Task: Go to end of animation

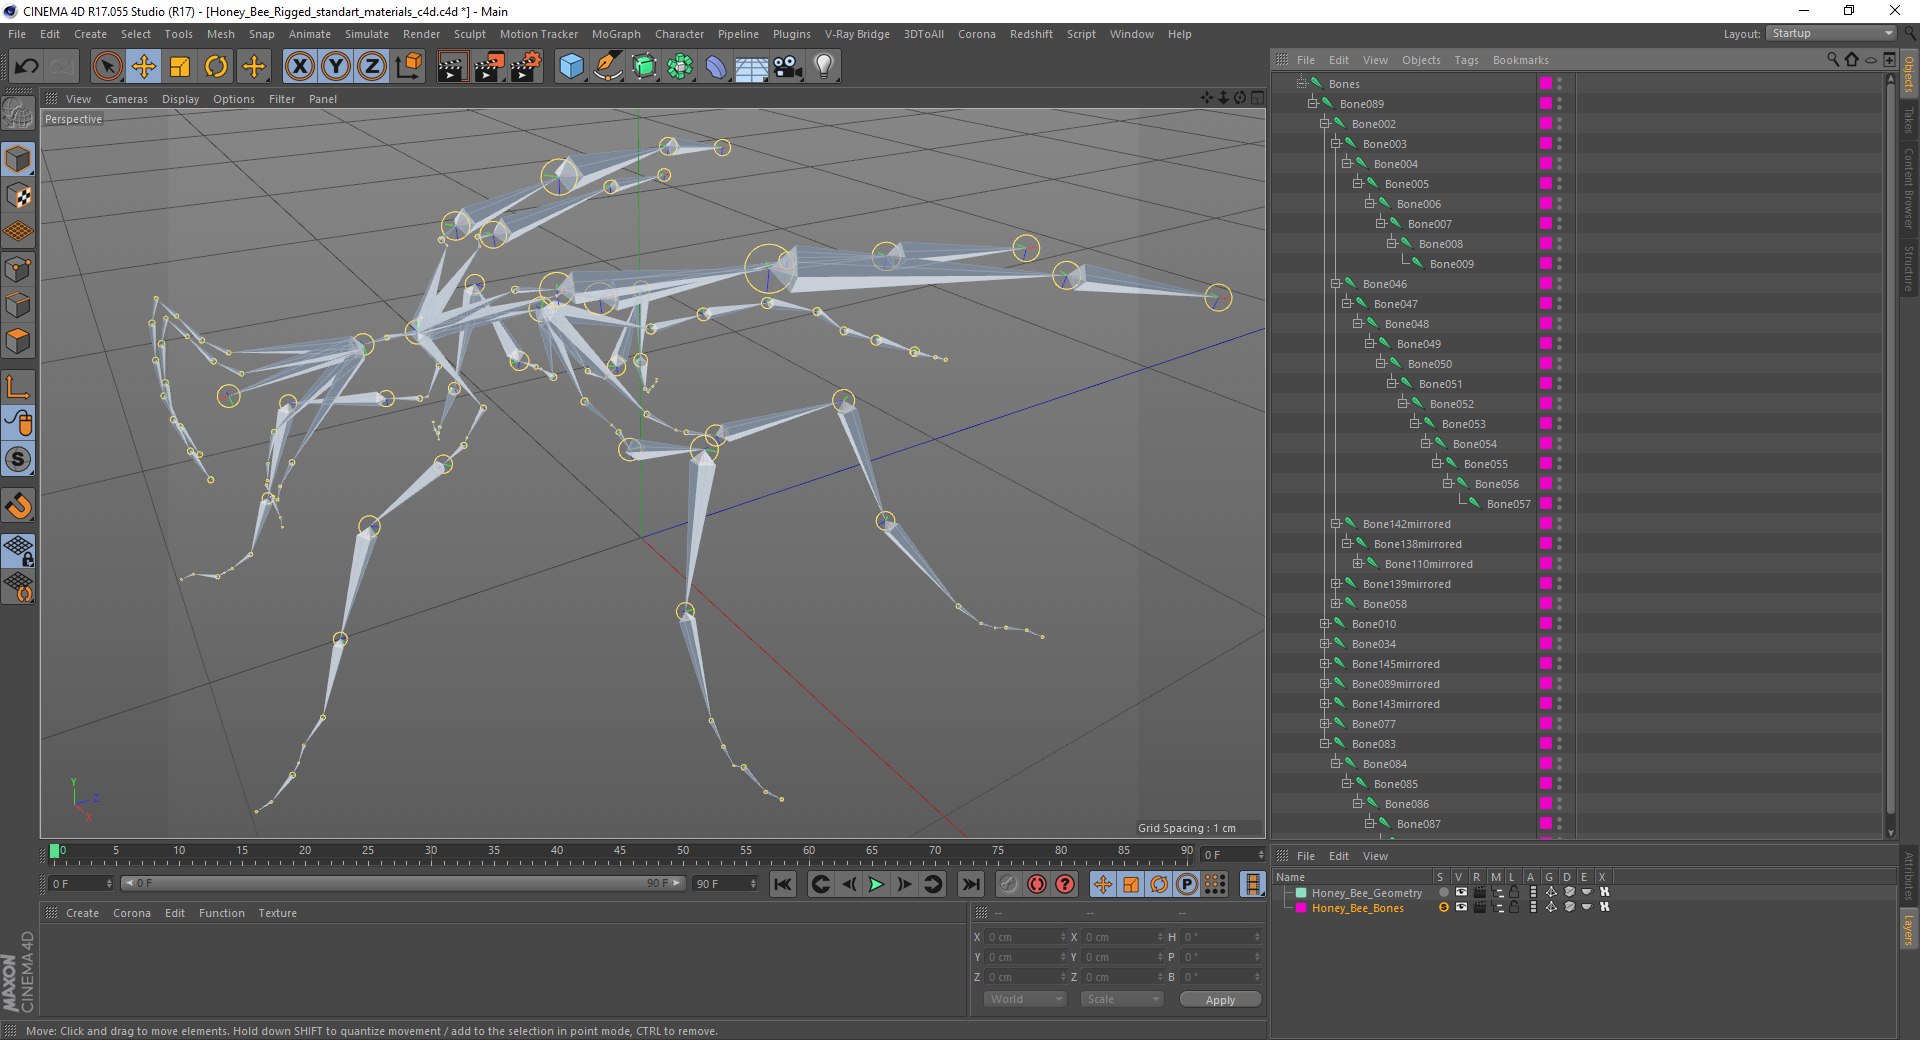Action: click(x=970, y=884)
